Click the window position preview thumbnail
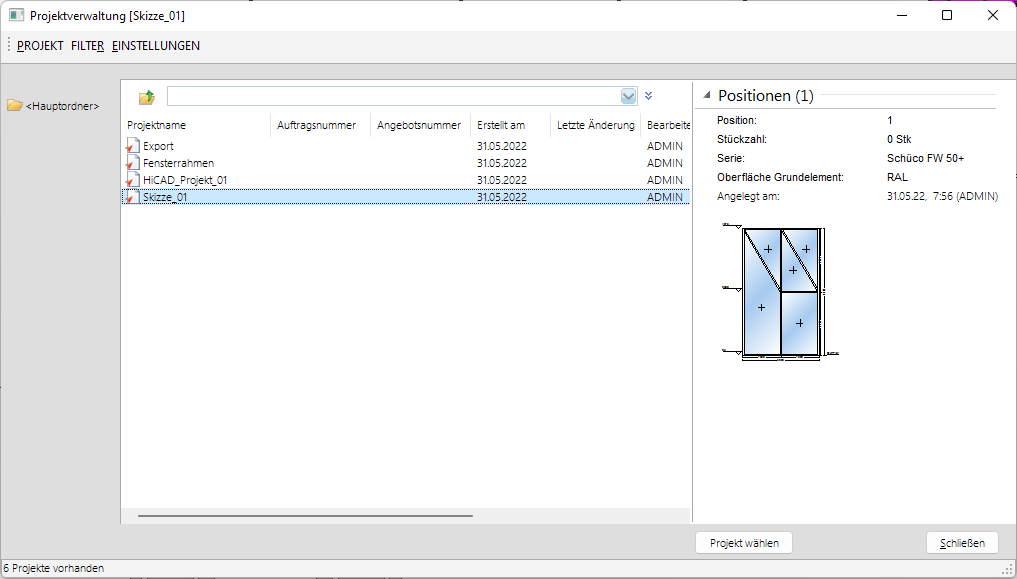Viewport: 1017px width, 579px height. click(x=780, y=290)
